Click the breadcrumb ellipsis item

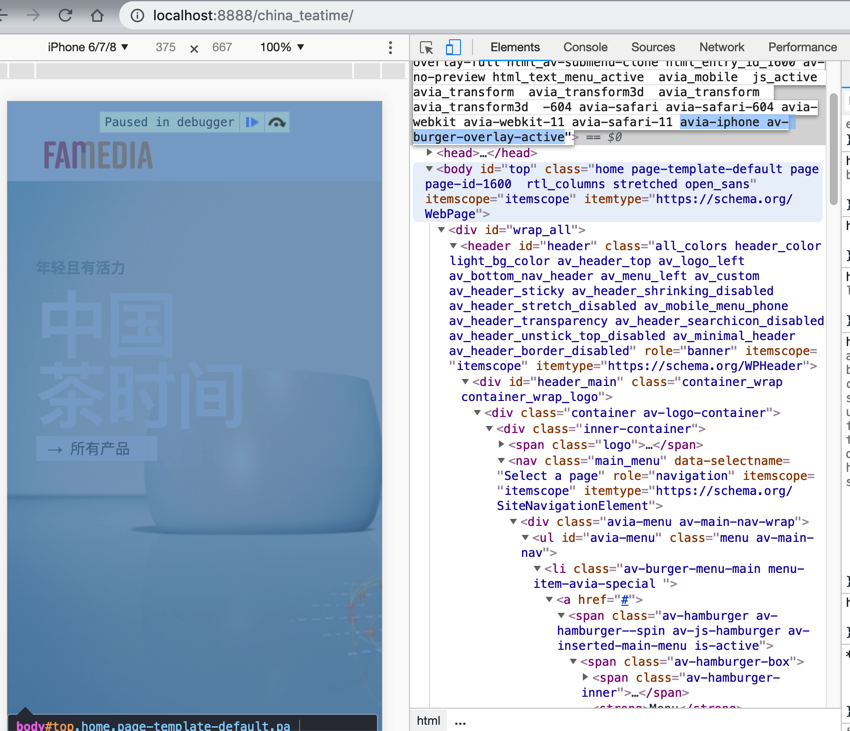(x=460, y=721)
